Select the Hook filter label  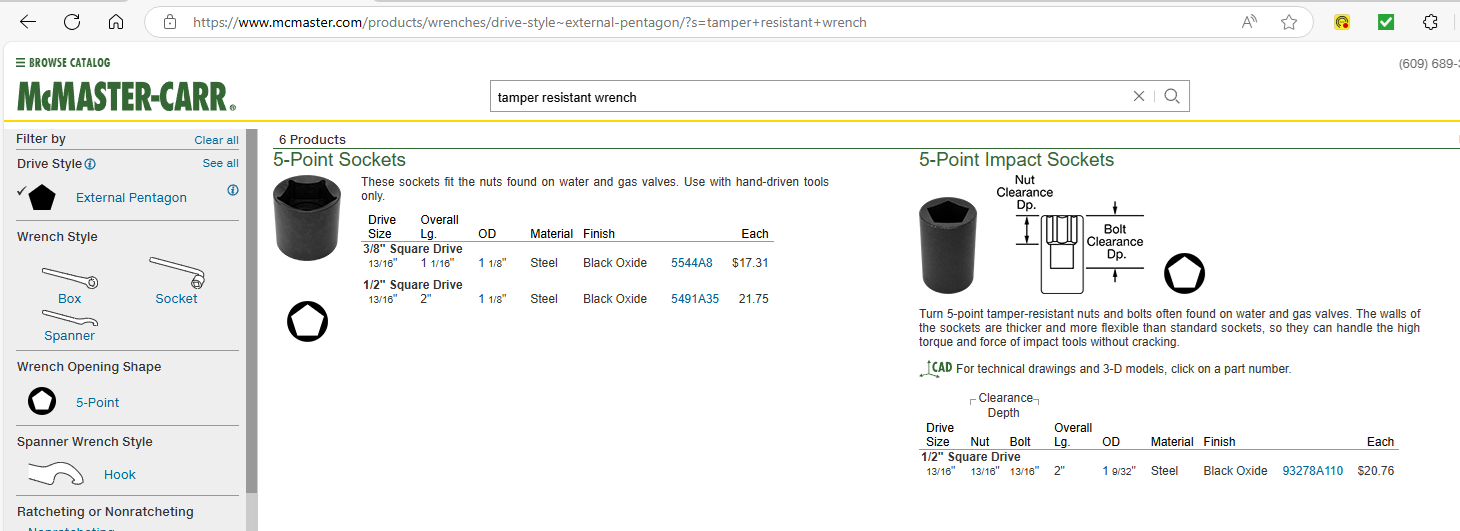click(x=119, y=475)
